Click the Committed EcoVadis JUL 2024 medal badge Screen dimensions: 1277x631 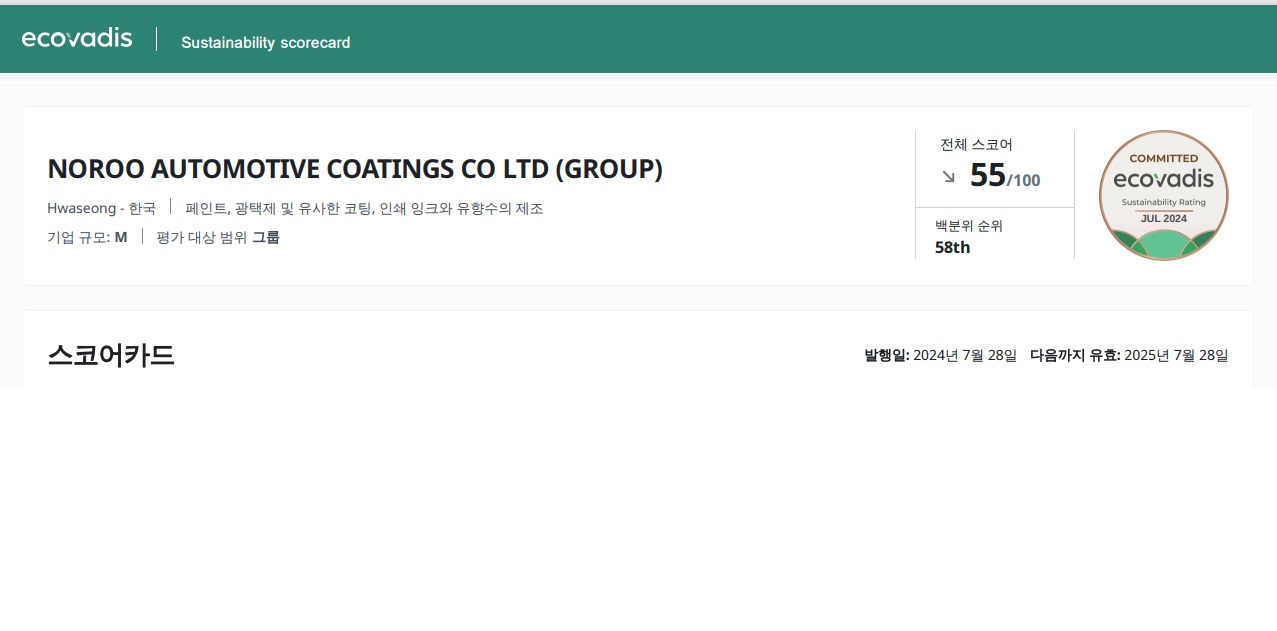coord(1164,195)
